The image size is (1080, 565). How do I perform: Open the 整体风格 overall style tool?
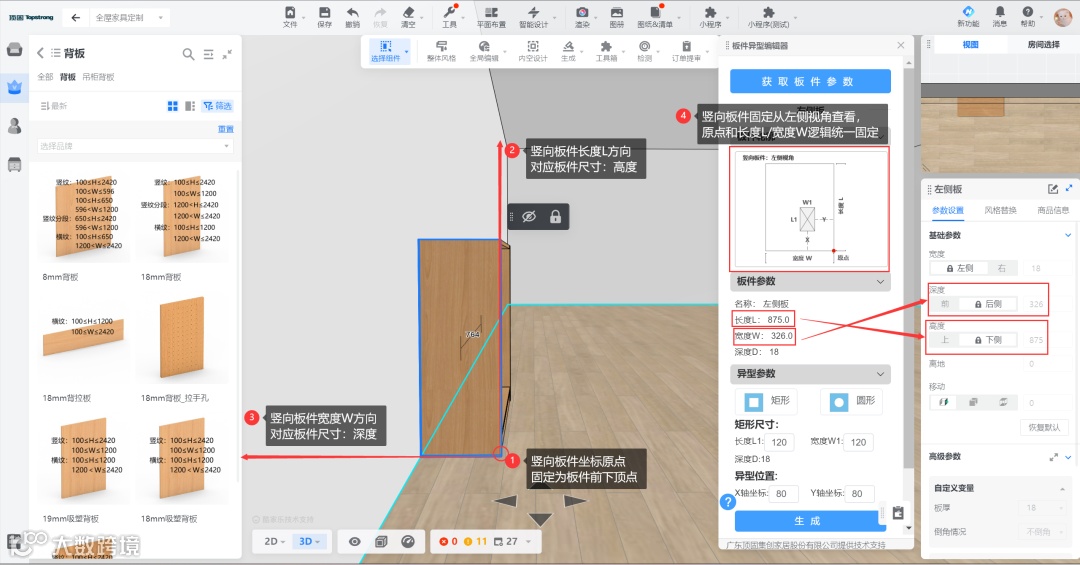tap(442, 51)
